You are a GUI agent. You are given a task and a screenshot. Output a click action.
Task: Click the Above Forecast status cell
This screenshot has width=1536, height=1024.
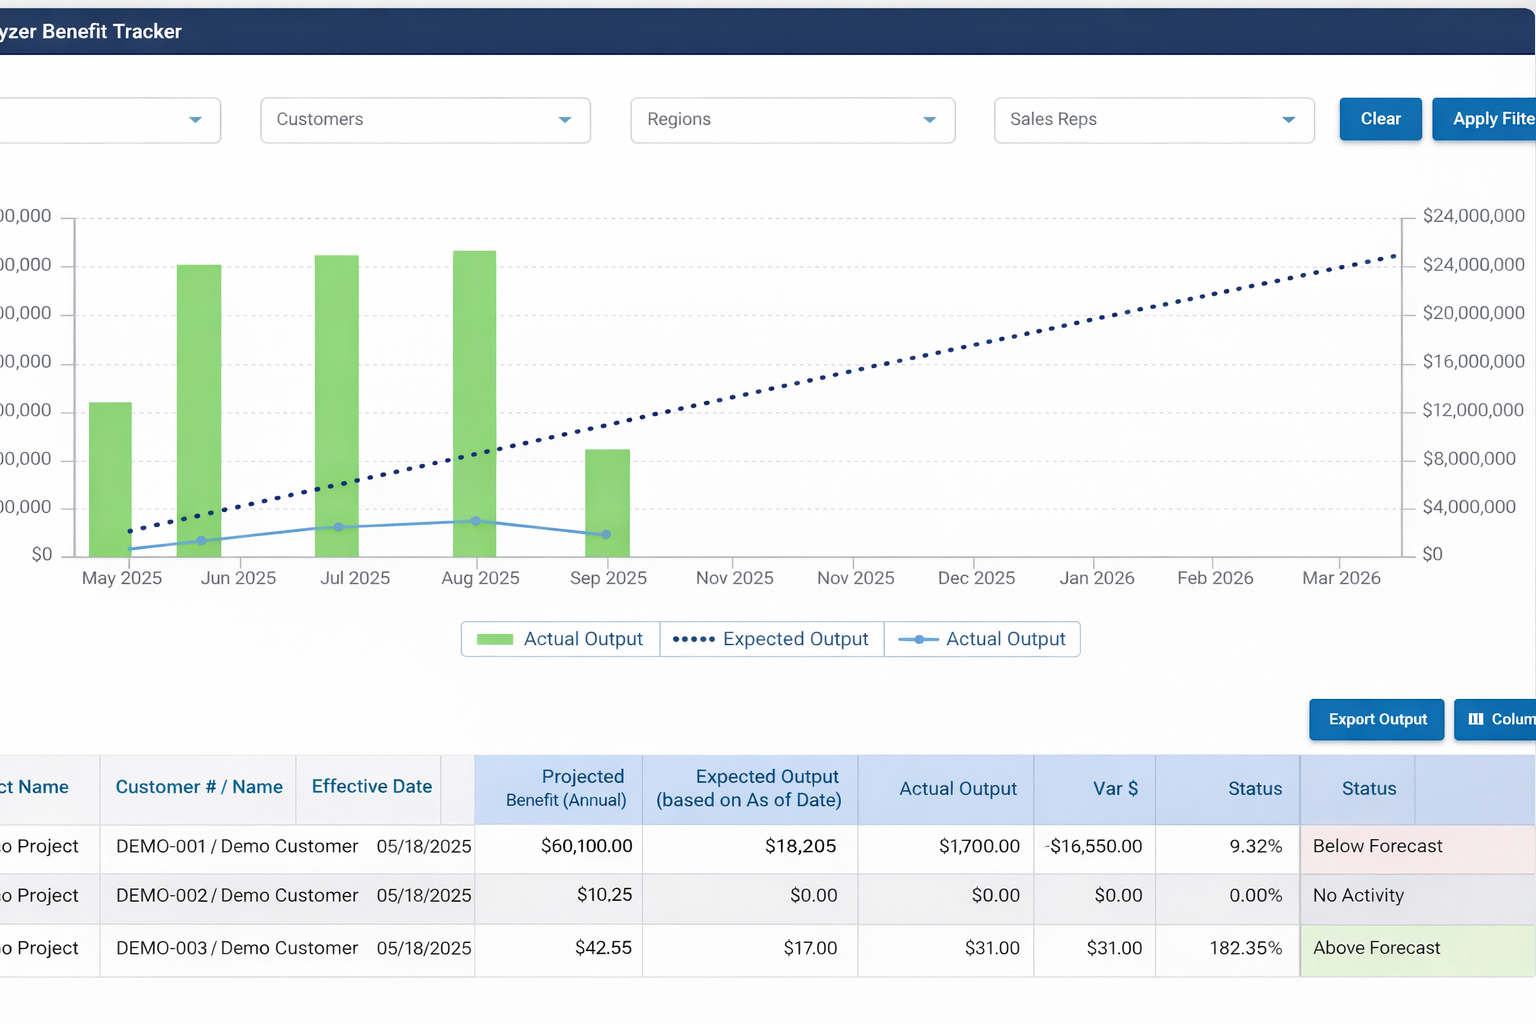[1376, 948]
